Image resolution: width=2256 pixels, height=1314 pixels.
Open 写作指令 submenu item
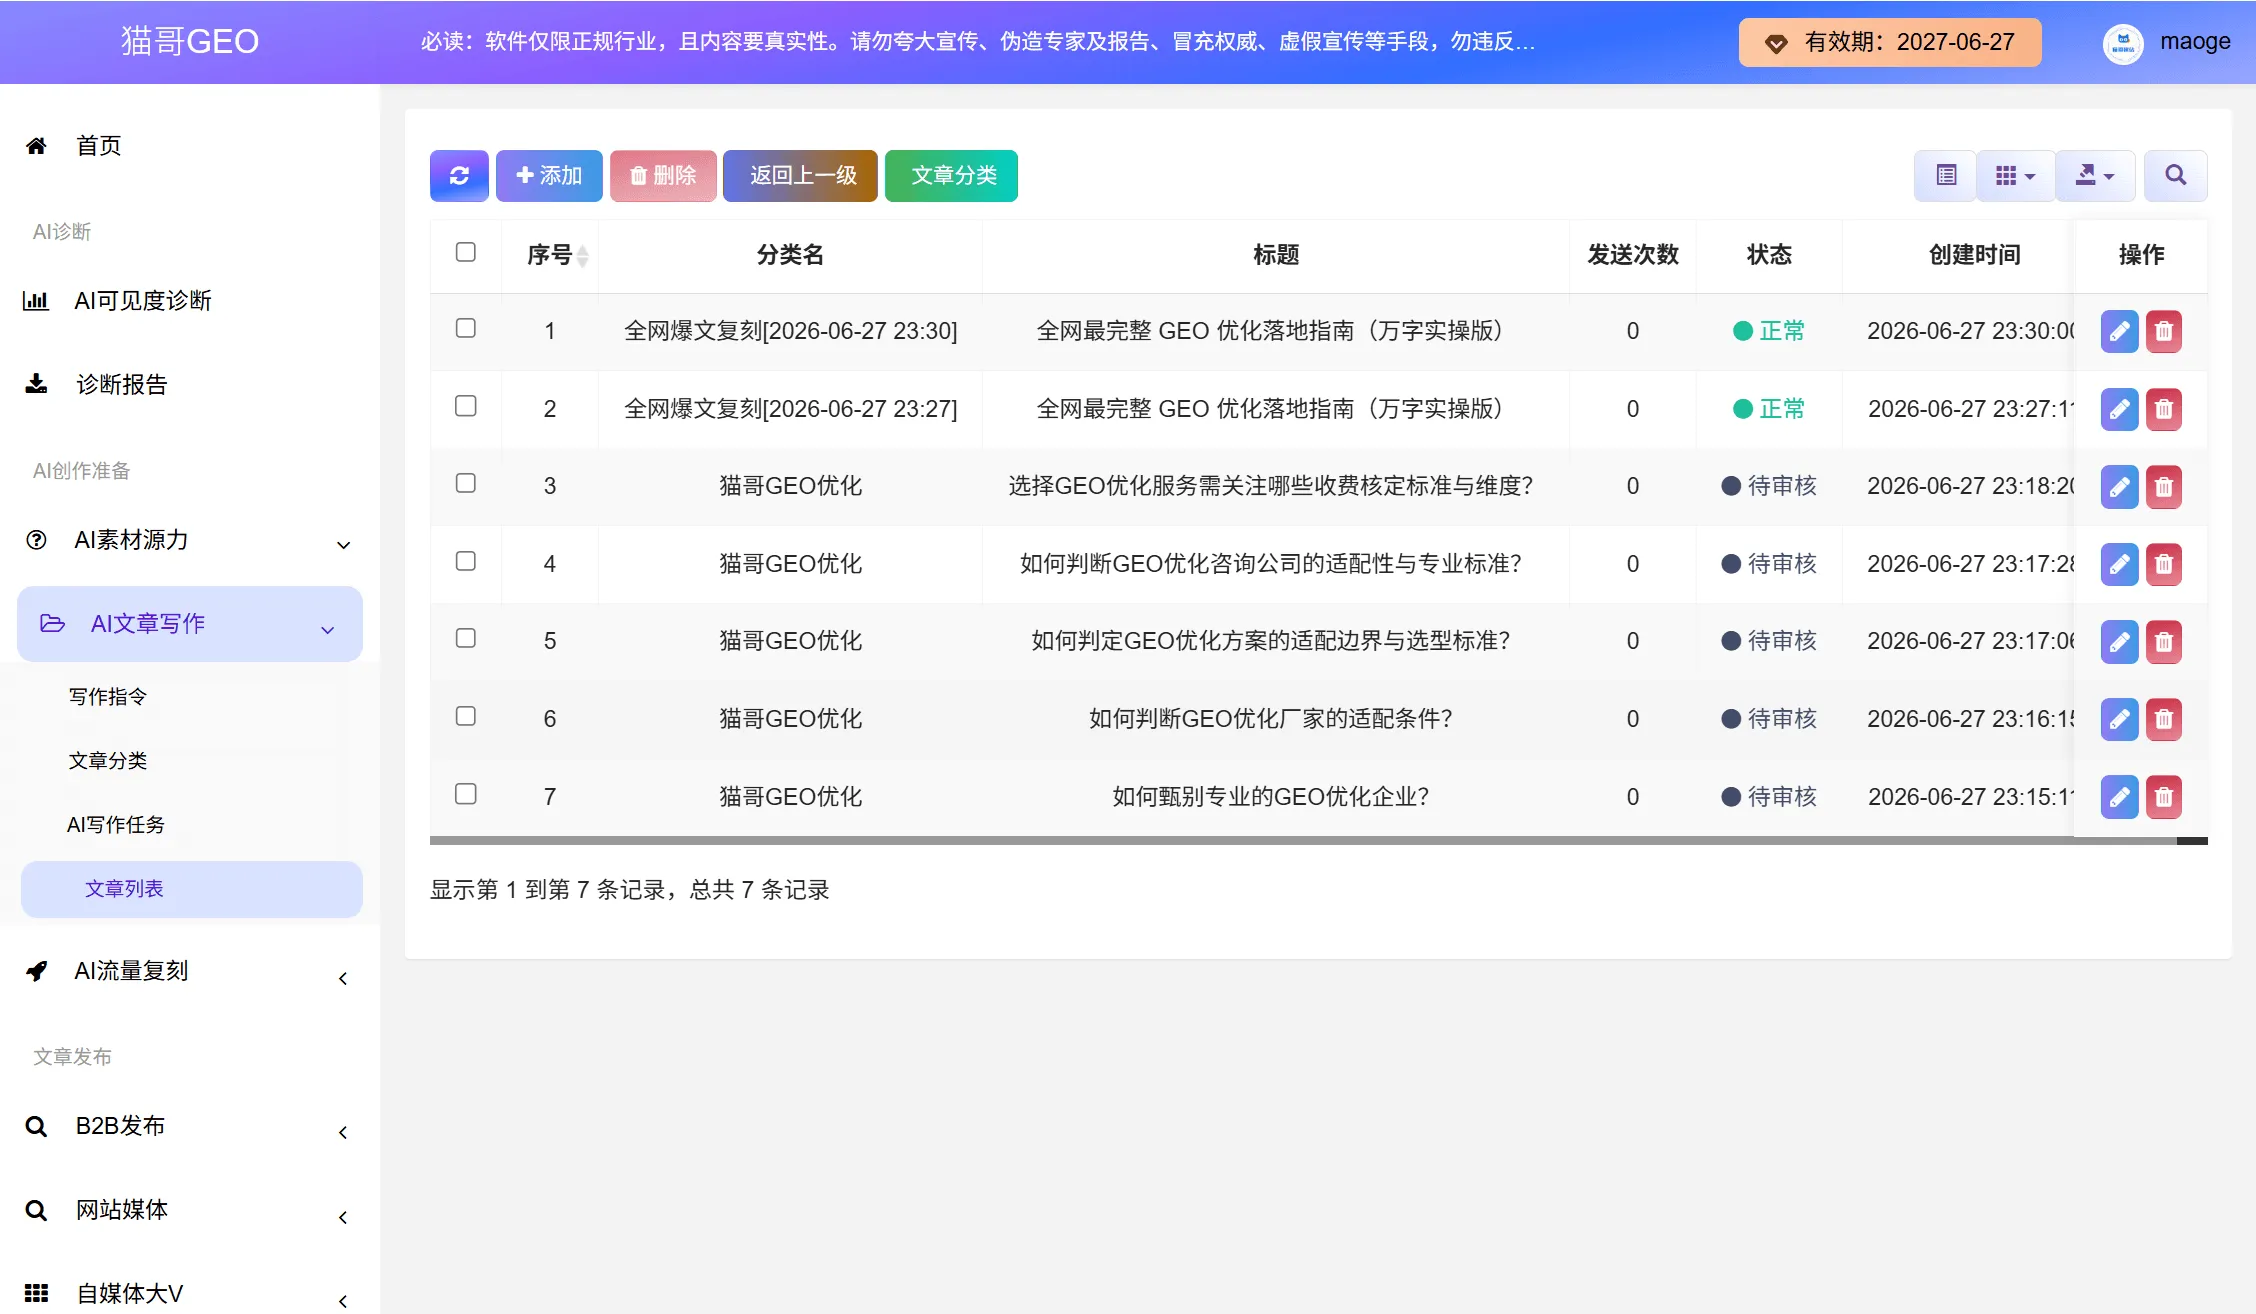point(108,697)
